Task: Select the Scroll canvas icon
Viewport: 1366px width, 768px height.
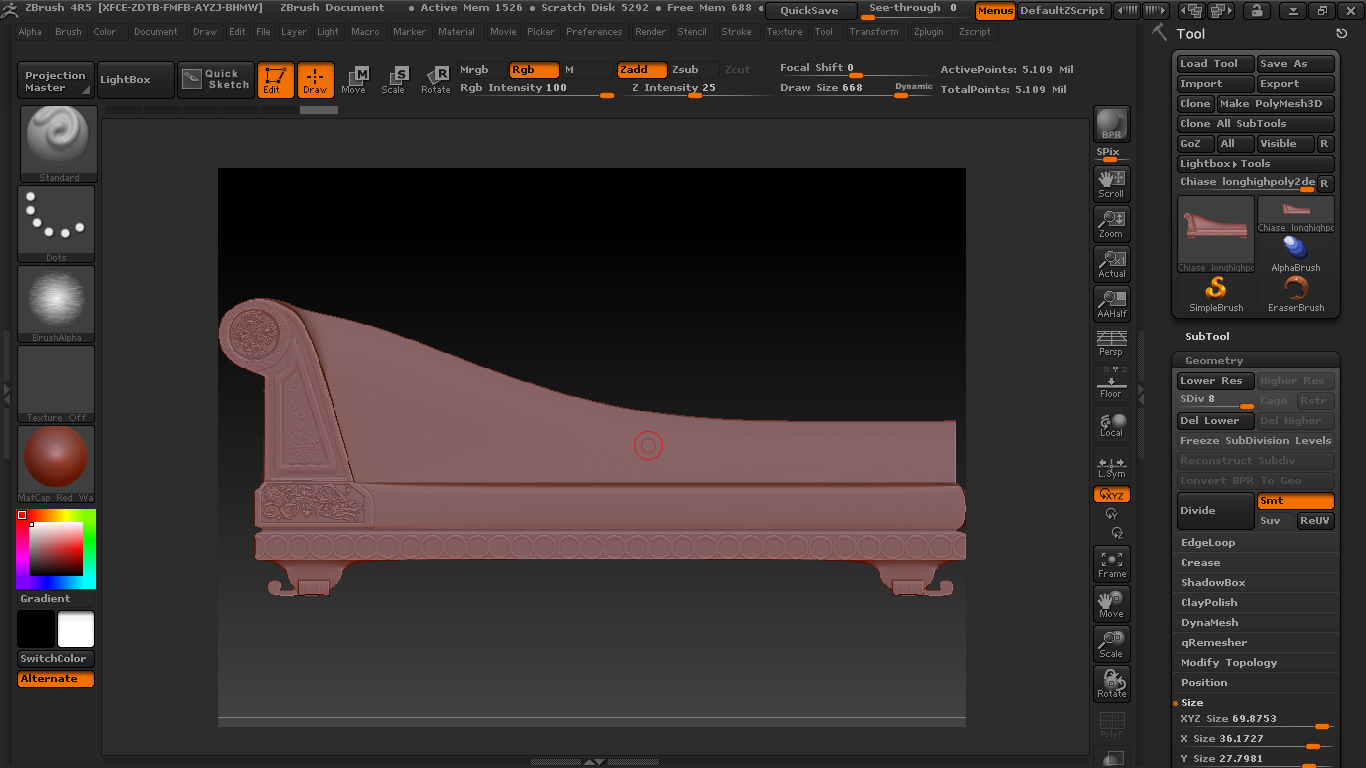Action: pos(1111,183)
